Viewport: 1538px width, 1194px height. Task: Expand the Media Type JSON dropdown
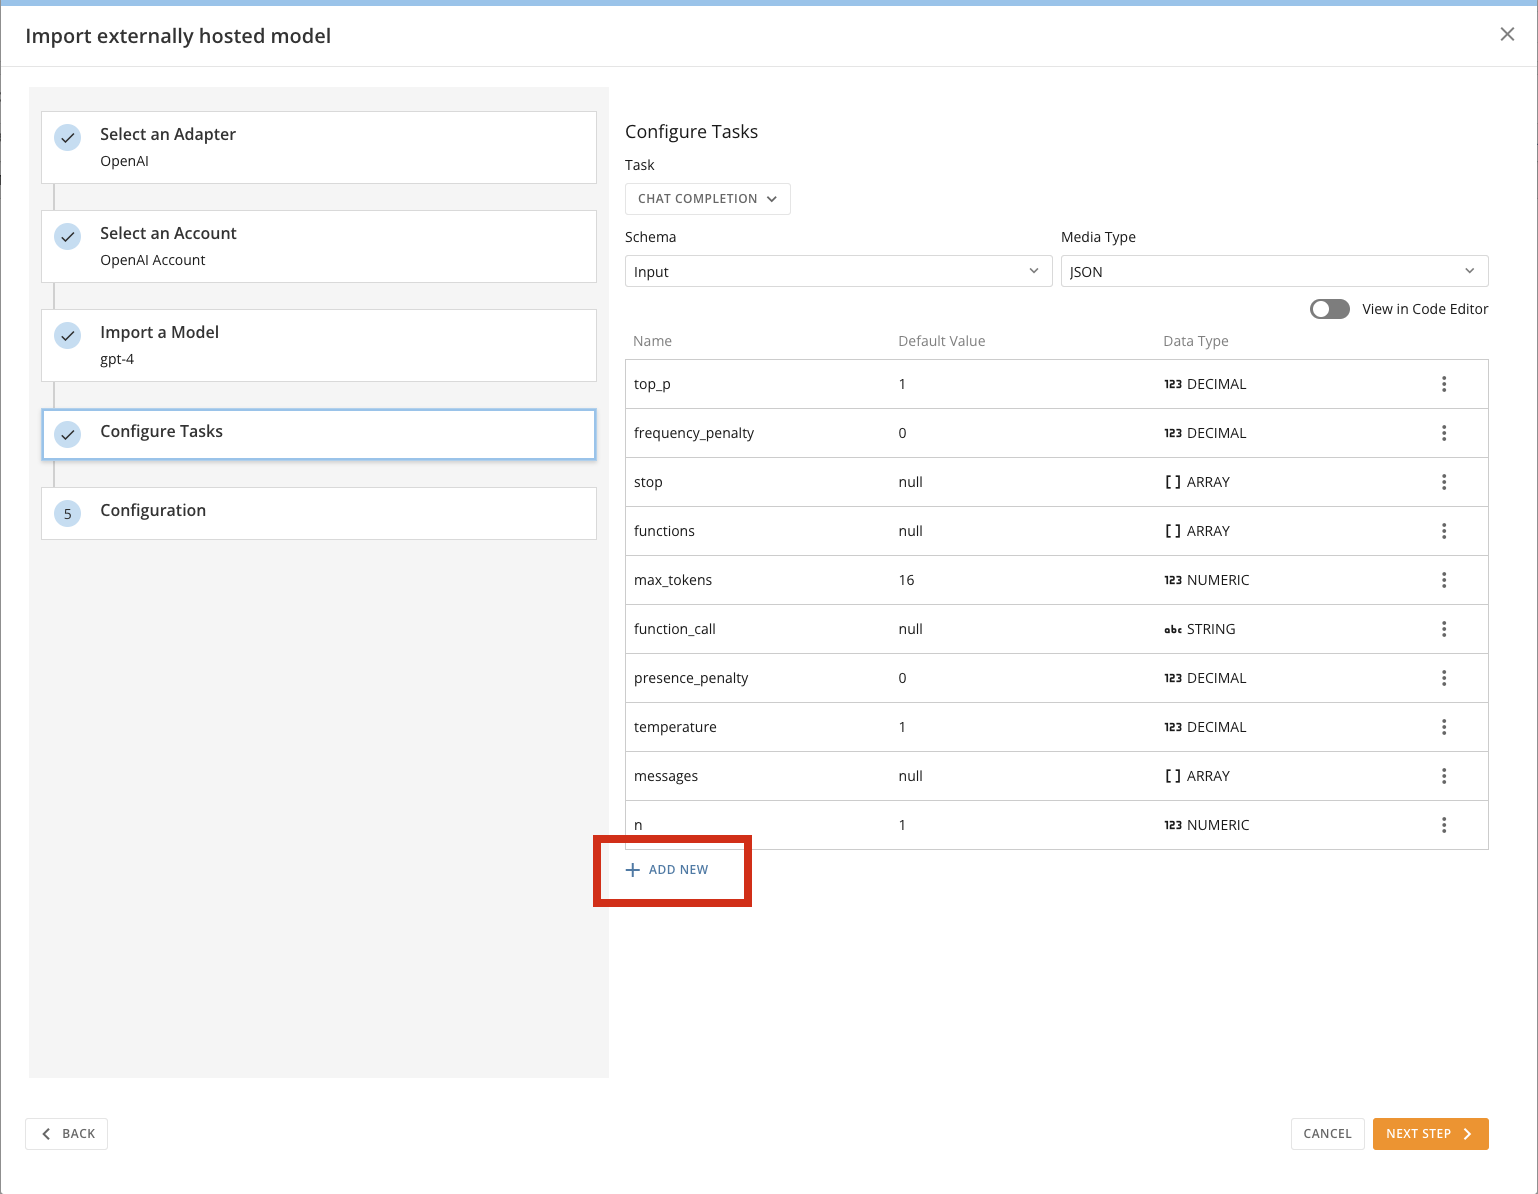(1275, 271)
